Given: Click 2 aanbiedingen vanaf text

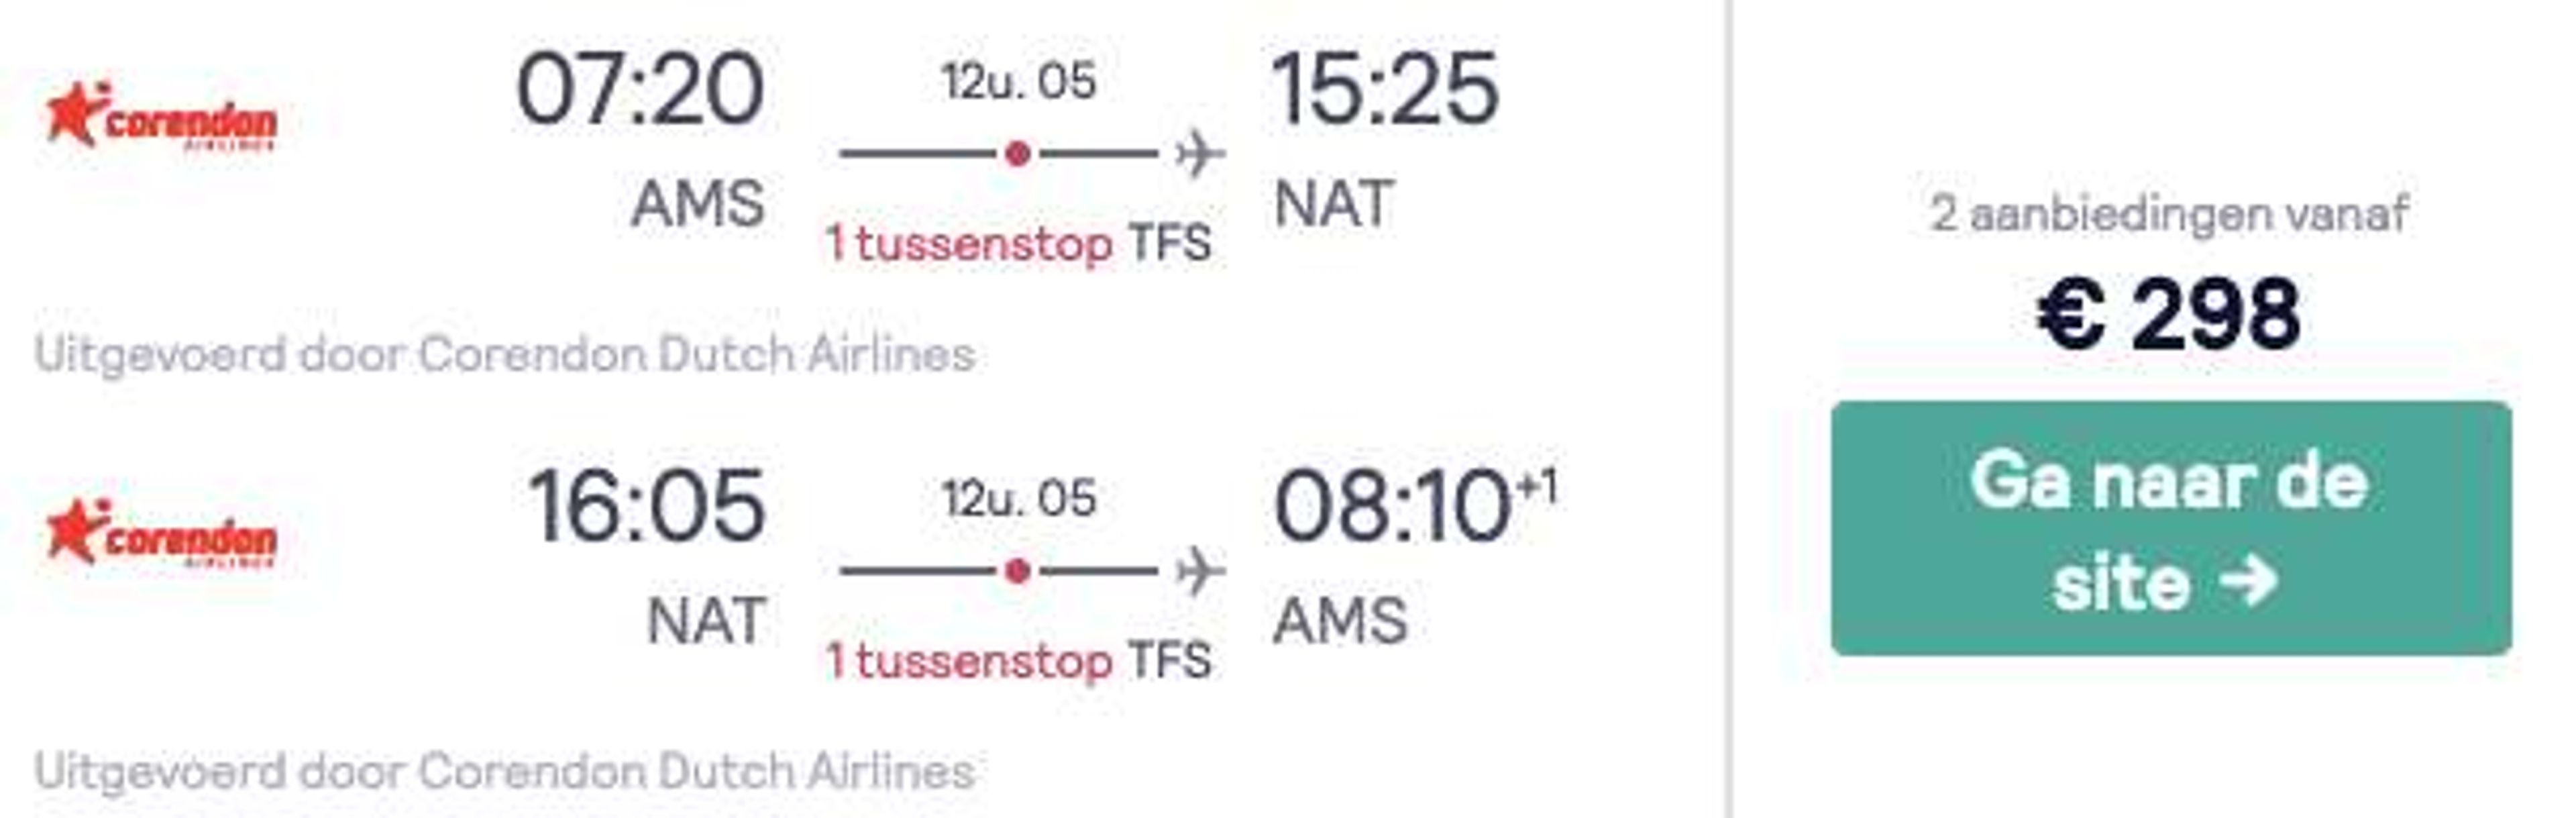Looking at the screenshot, I should (2169, 214).
